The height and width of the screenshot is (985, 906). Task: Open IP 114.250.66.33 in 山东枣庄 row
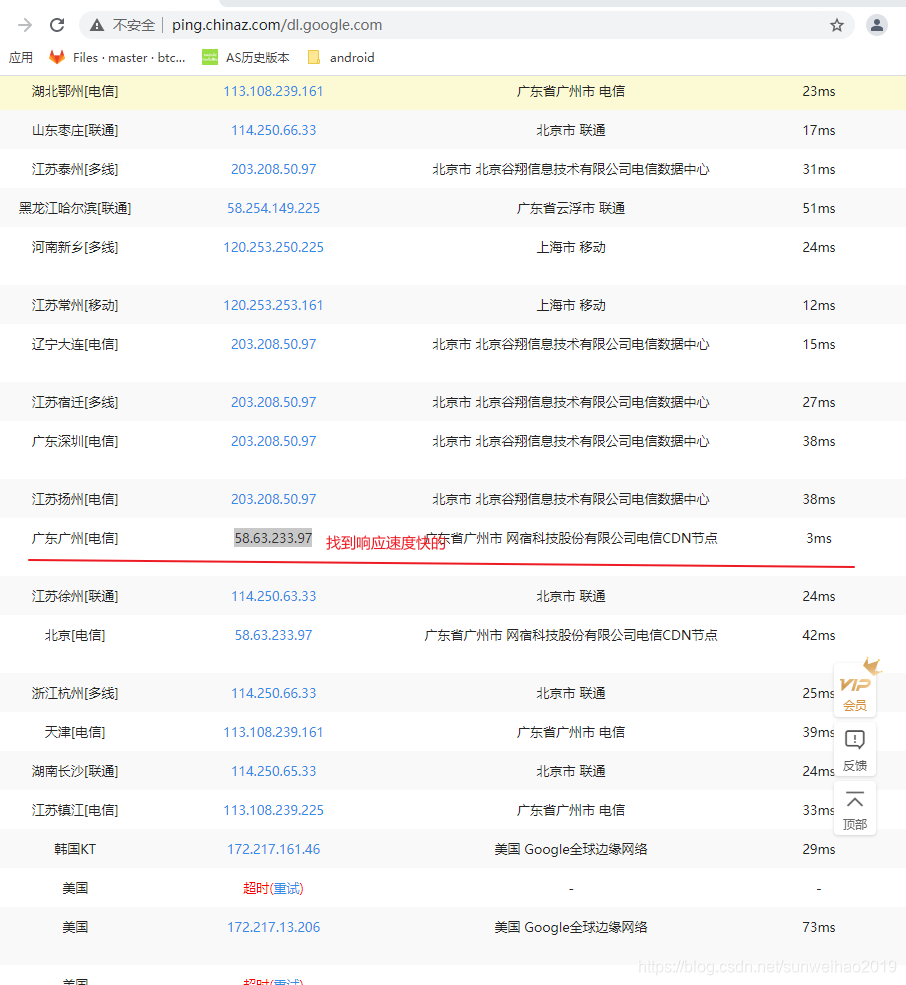click(273, 131)
